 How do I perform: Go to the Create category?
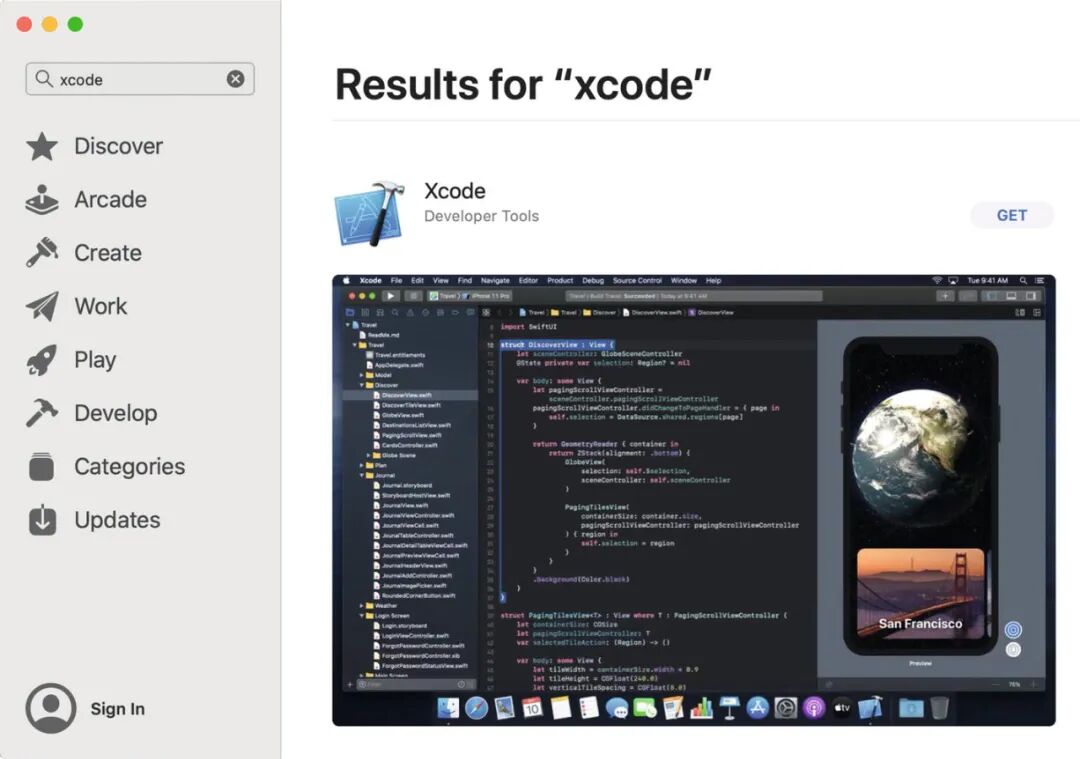84,253
